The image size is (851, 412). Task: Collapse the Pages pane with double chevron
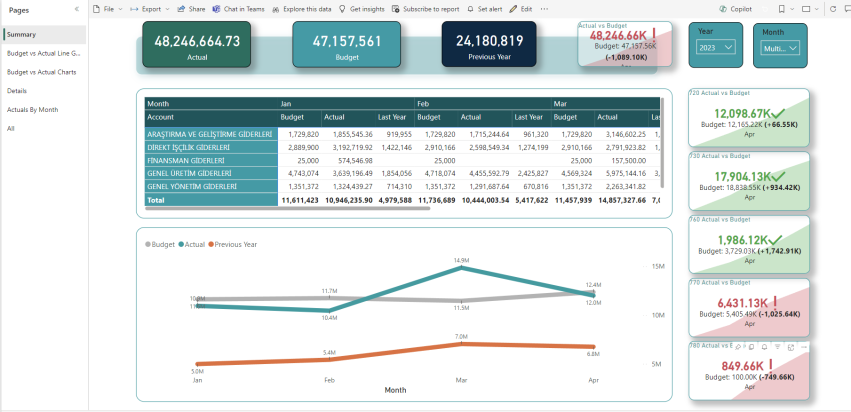pyautogui.click(x=77, y=8)
